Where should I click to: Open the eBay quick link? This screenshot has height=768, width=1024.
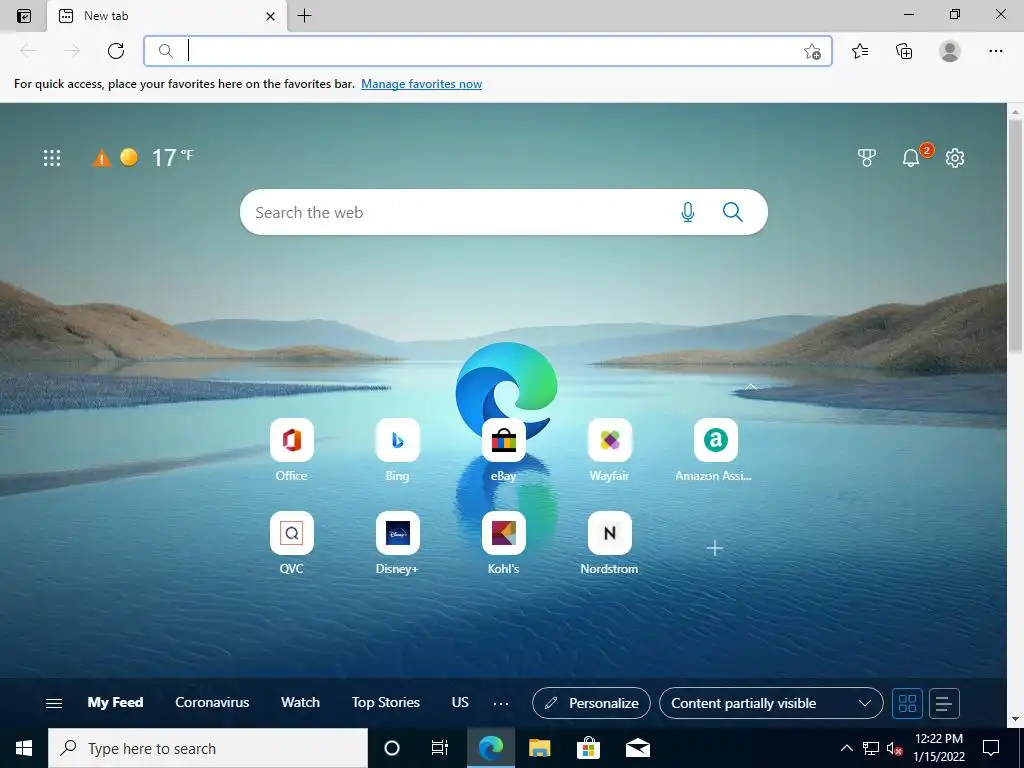pyautogui.click(x=504, y=450)
